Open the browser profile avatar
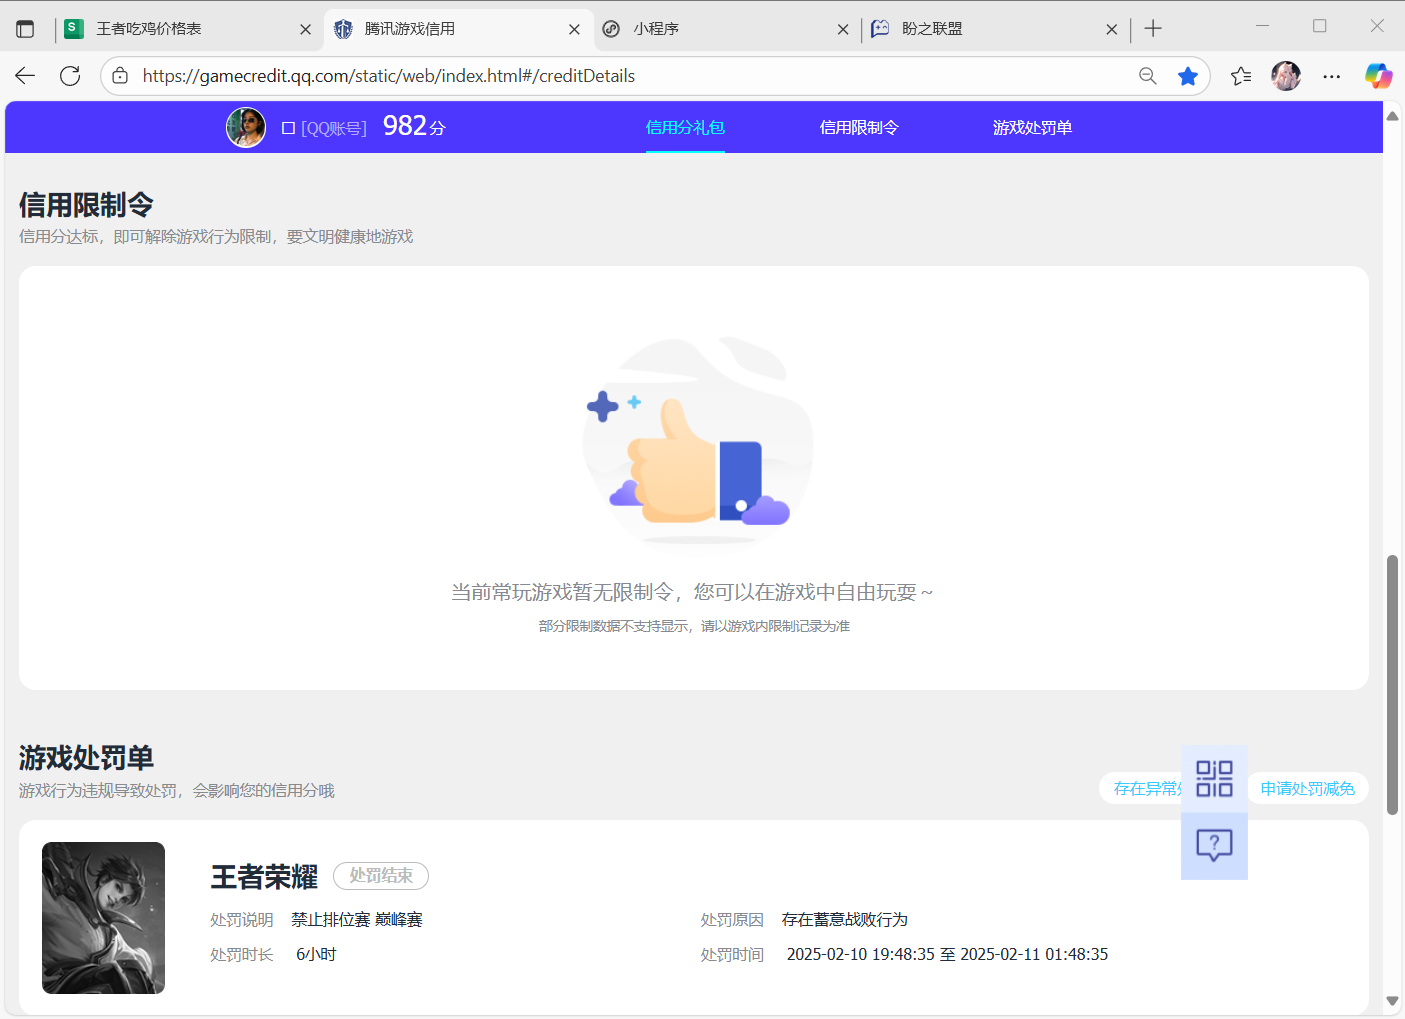The height and width of the screenshot is (1019, 1405). pyautogui.click(x=1286, y=76)
